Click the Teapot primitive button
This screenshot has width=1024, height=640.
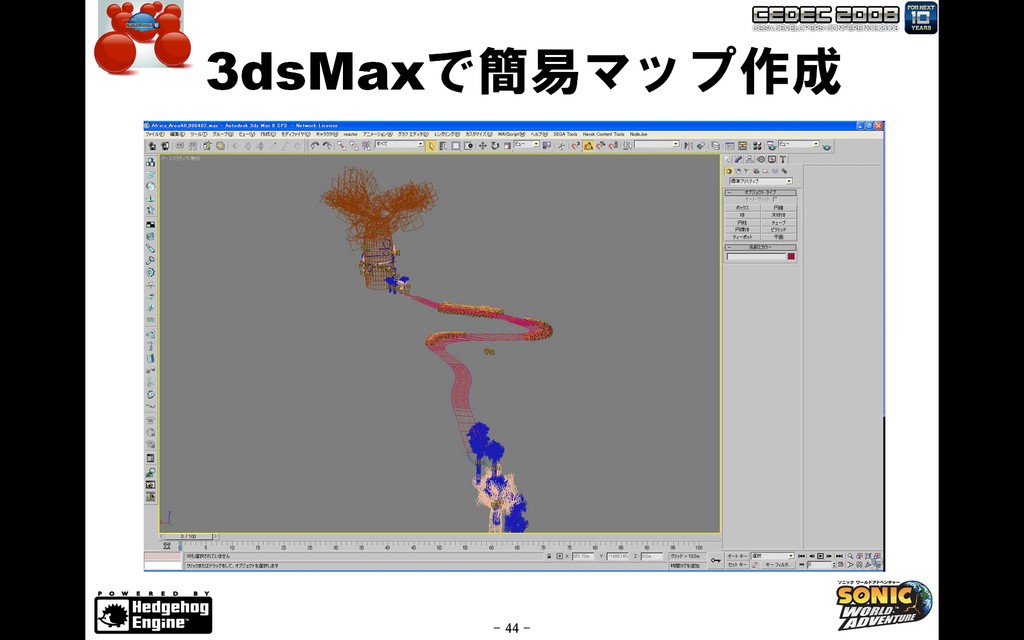[743, 237]
